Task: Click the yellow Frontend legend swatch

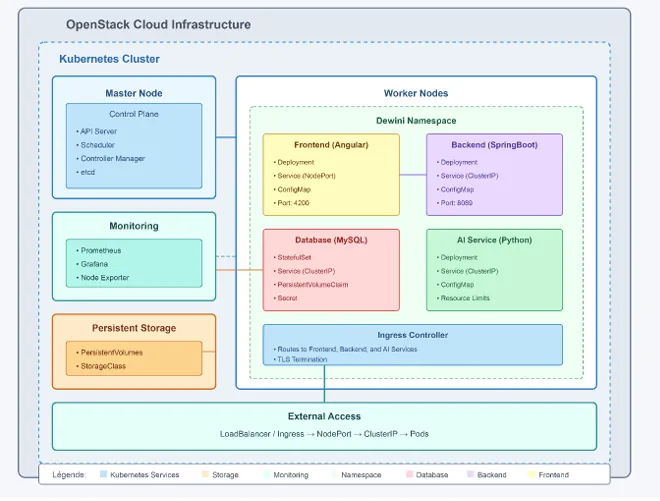Action: pos(532,474)
